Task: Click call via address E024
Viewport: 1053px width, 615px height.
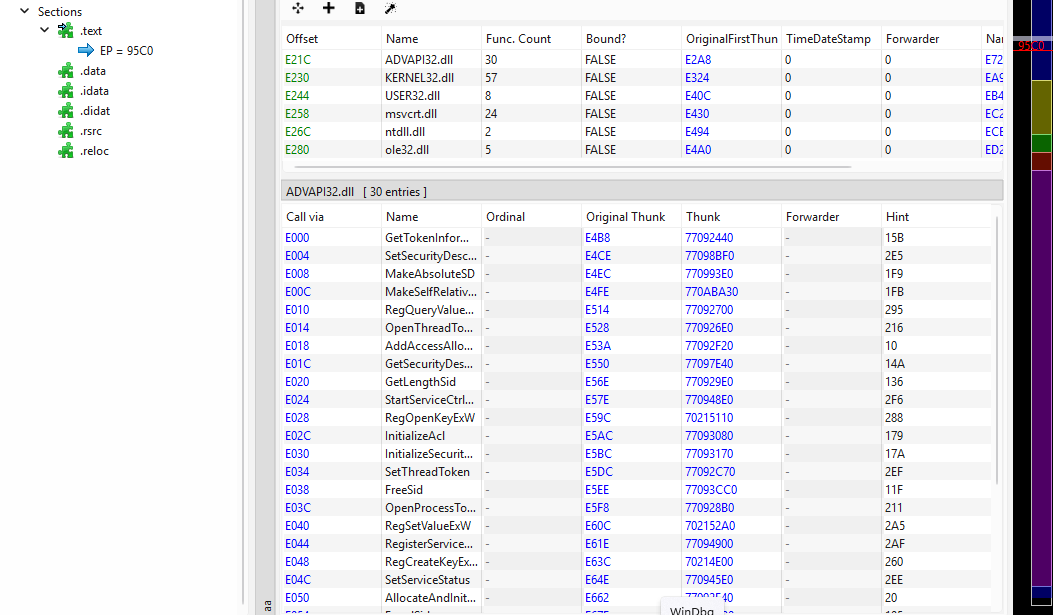Action: [297, 400]
